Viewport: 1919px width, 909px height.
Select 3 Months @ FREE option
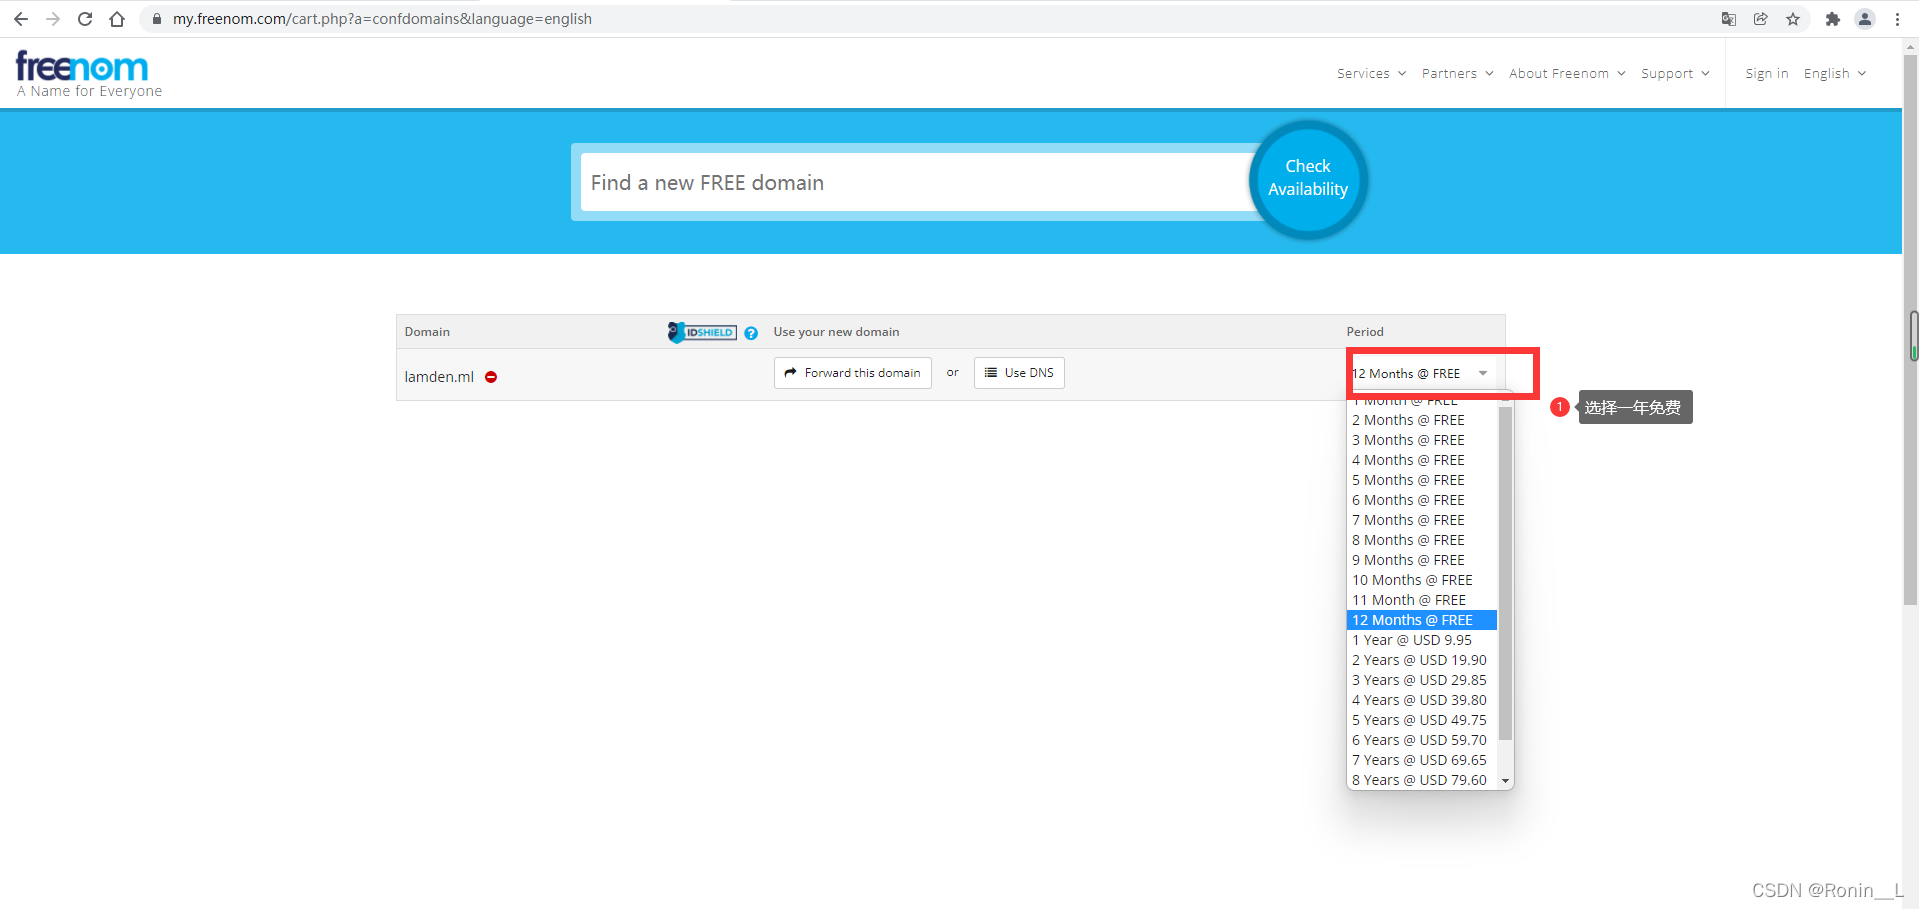pyautogui.click(x=1422, y=440)
